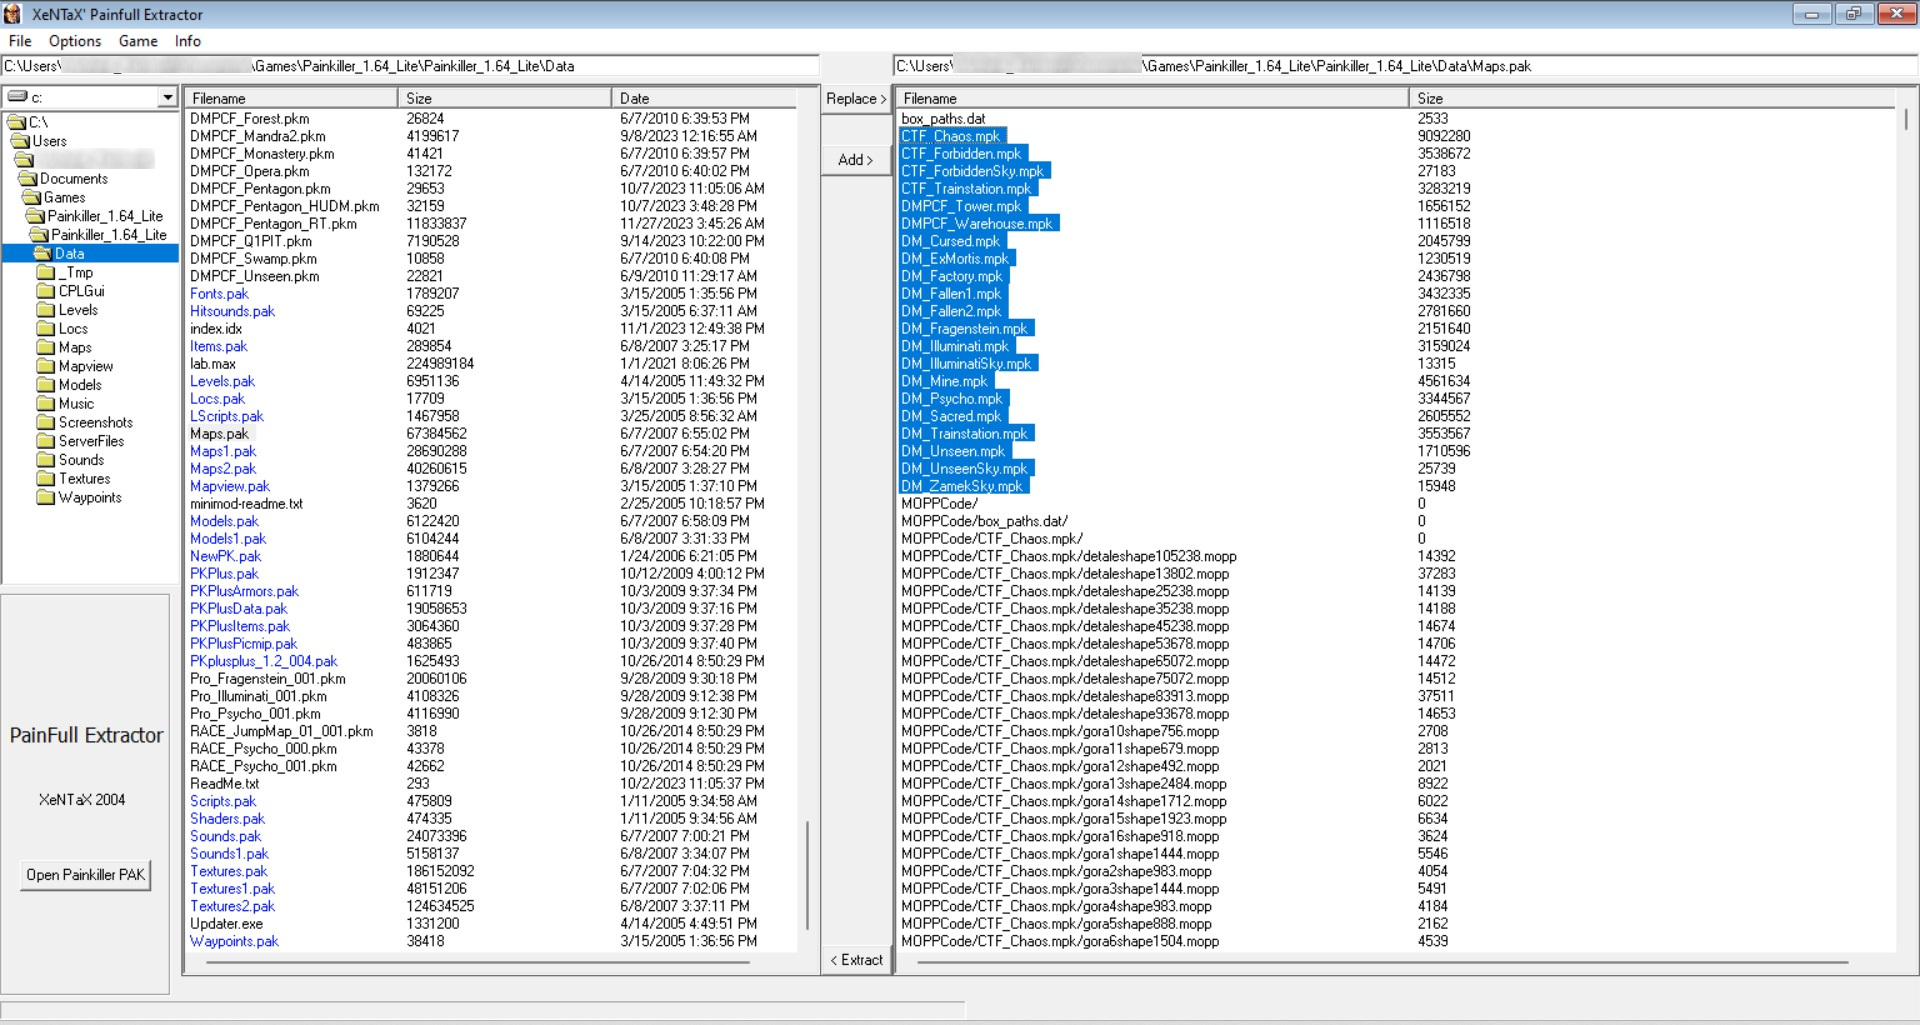This screenshot has height=1025, width=1920.
Task: Click the Models folder icon
Action: click(46, 385)
